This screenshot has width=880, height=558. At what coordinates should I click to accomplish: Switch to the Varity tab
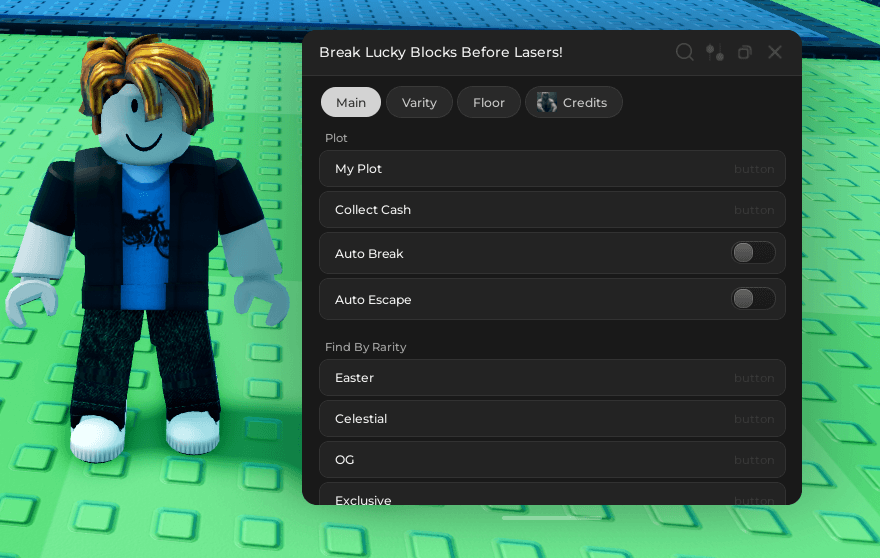click(419, 102)
